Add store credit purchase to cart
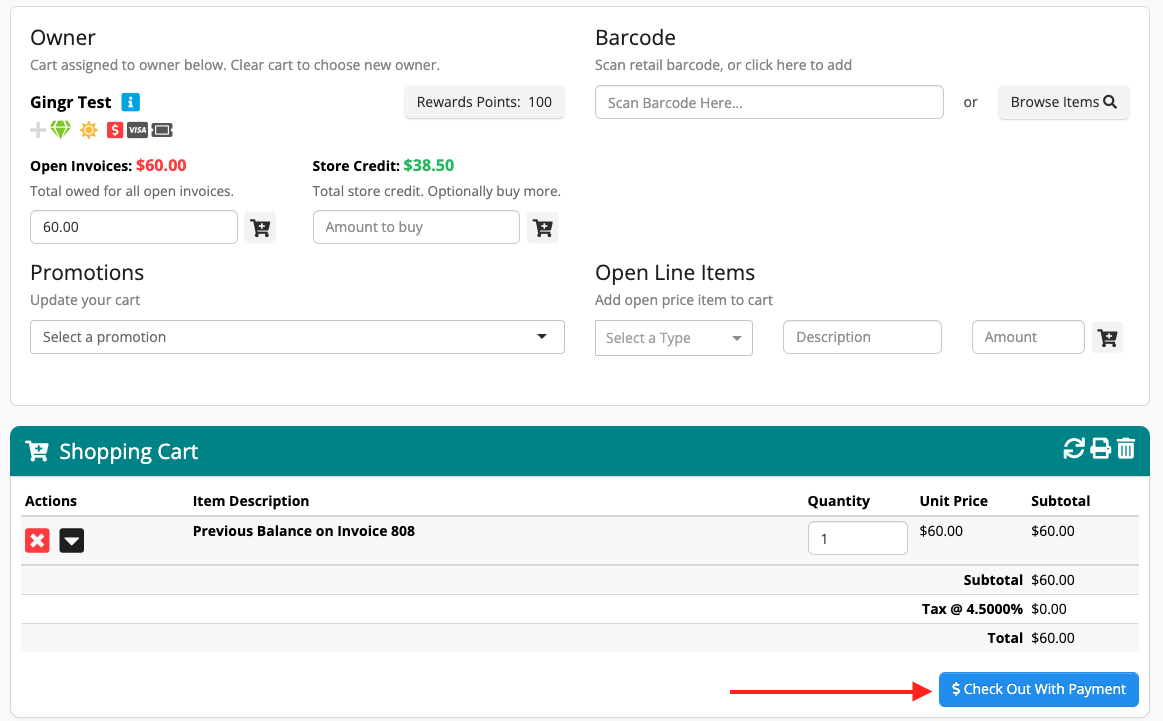 pos(543,228)
